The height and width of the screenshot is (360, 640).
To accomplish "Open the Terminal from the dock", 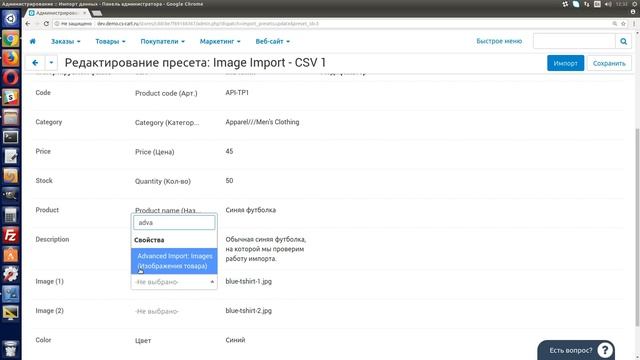I will [x=11, y=137].
